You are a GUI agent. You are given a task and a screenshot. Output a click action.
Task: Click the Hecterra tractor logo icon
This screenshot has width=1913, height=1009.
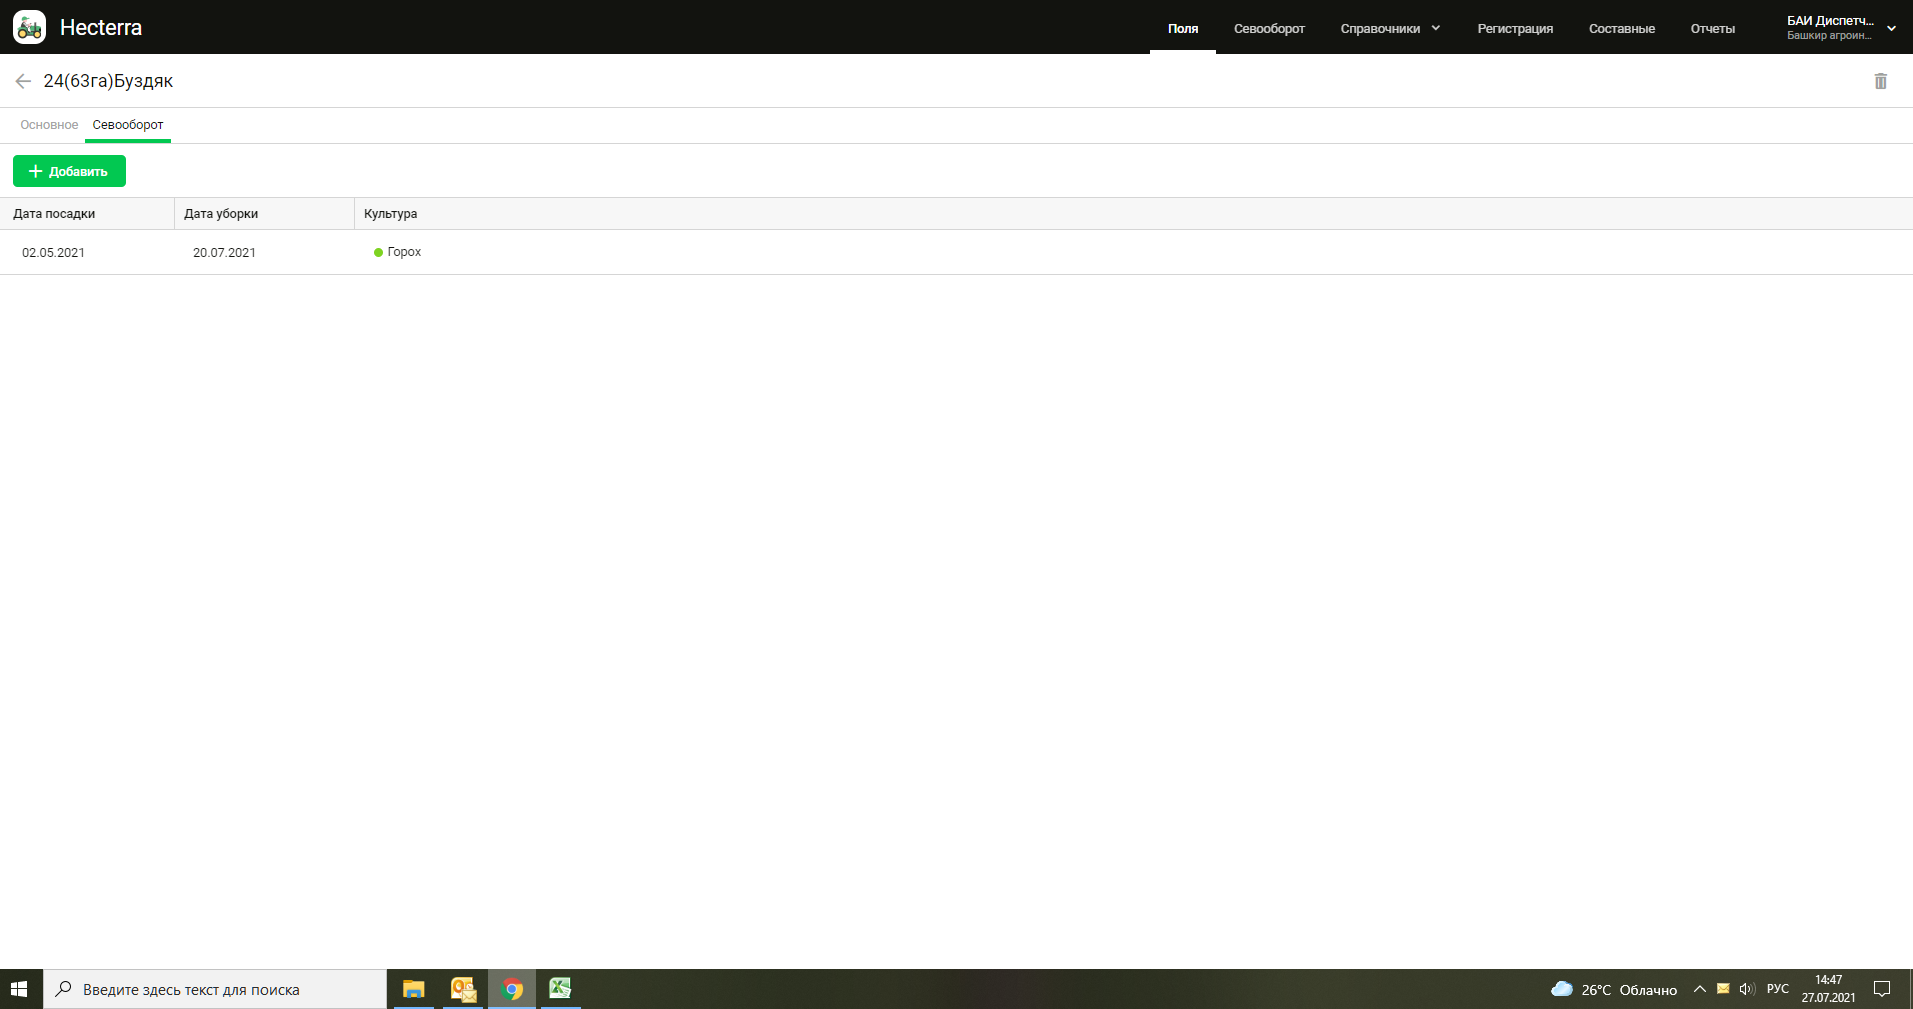pyautogui.click(x=29, y=27)
